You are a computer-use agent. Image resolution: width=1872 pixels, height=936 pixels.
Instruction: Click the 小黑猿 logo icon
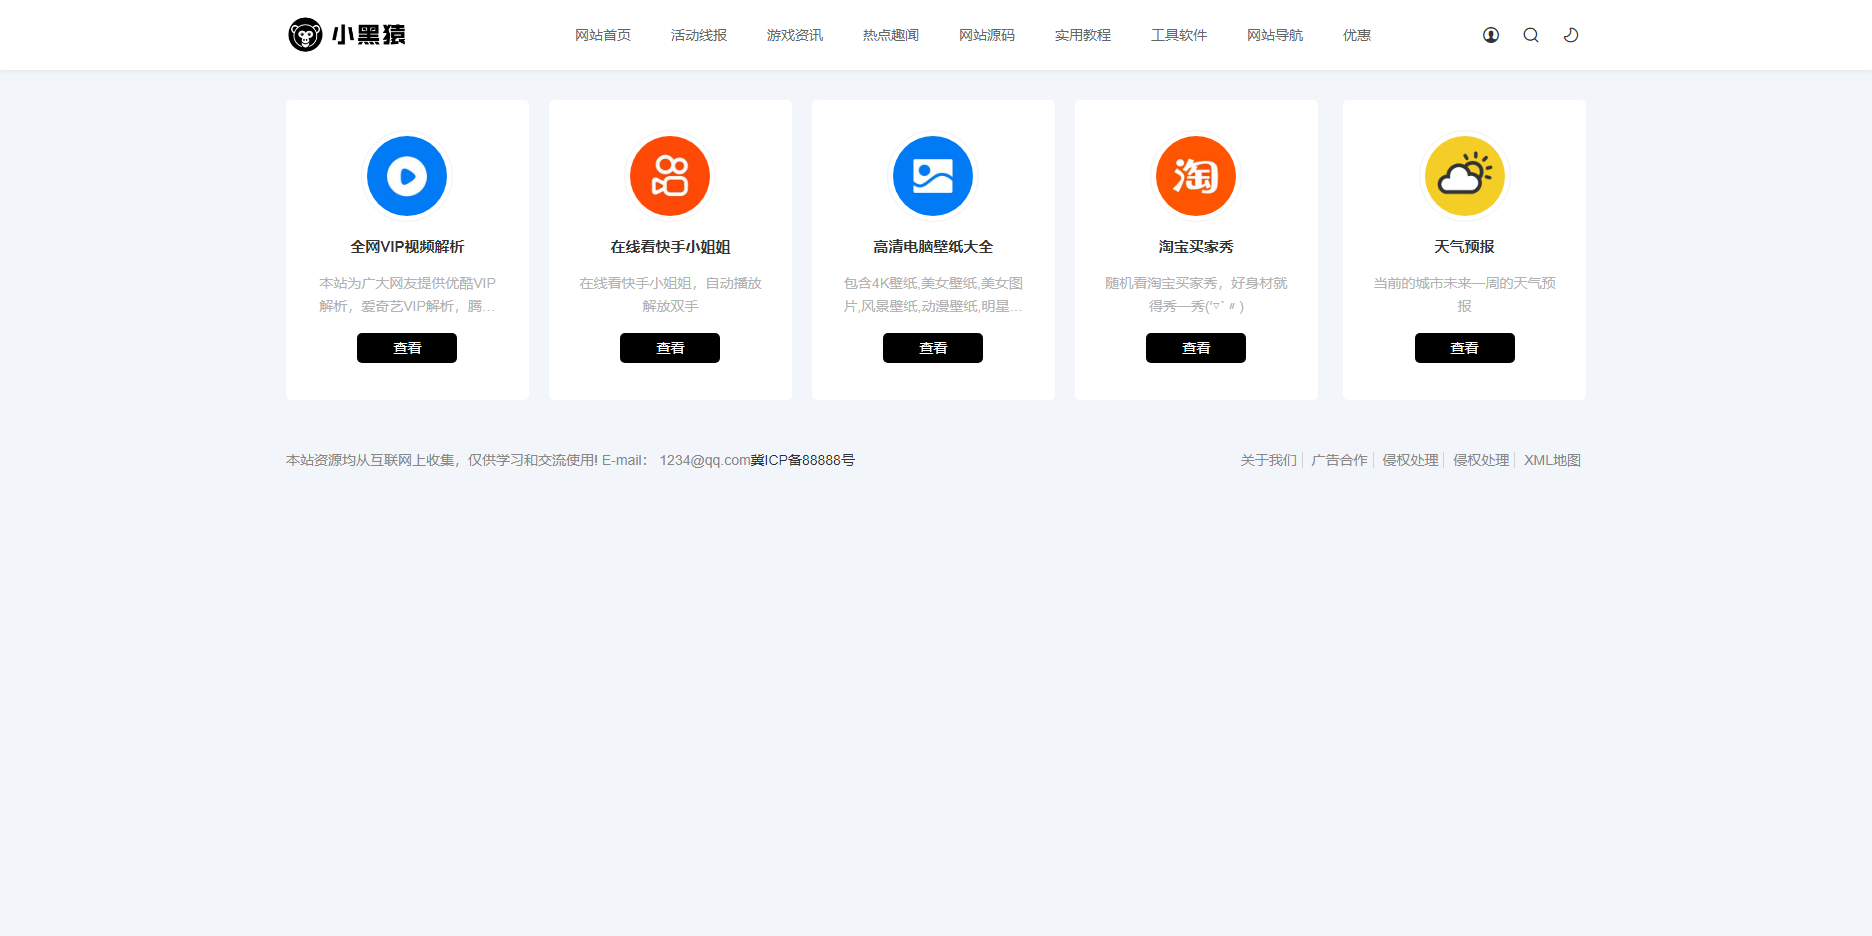tap(305, 34)
